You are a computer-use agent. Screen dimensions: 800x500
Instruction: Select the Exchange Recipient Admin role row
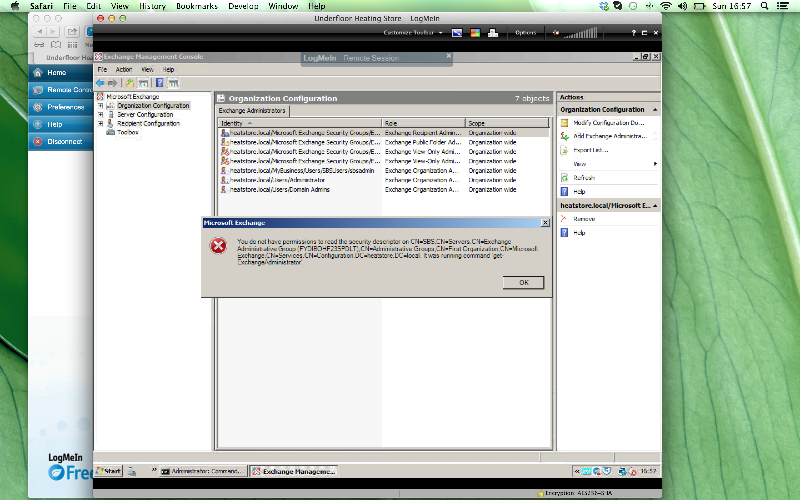click(x=384, y=133)
